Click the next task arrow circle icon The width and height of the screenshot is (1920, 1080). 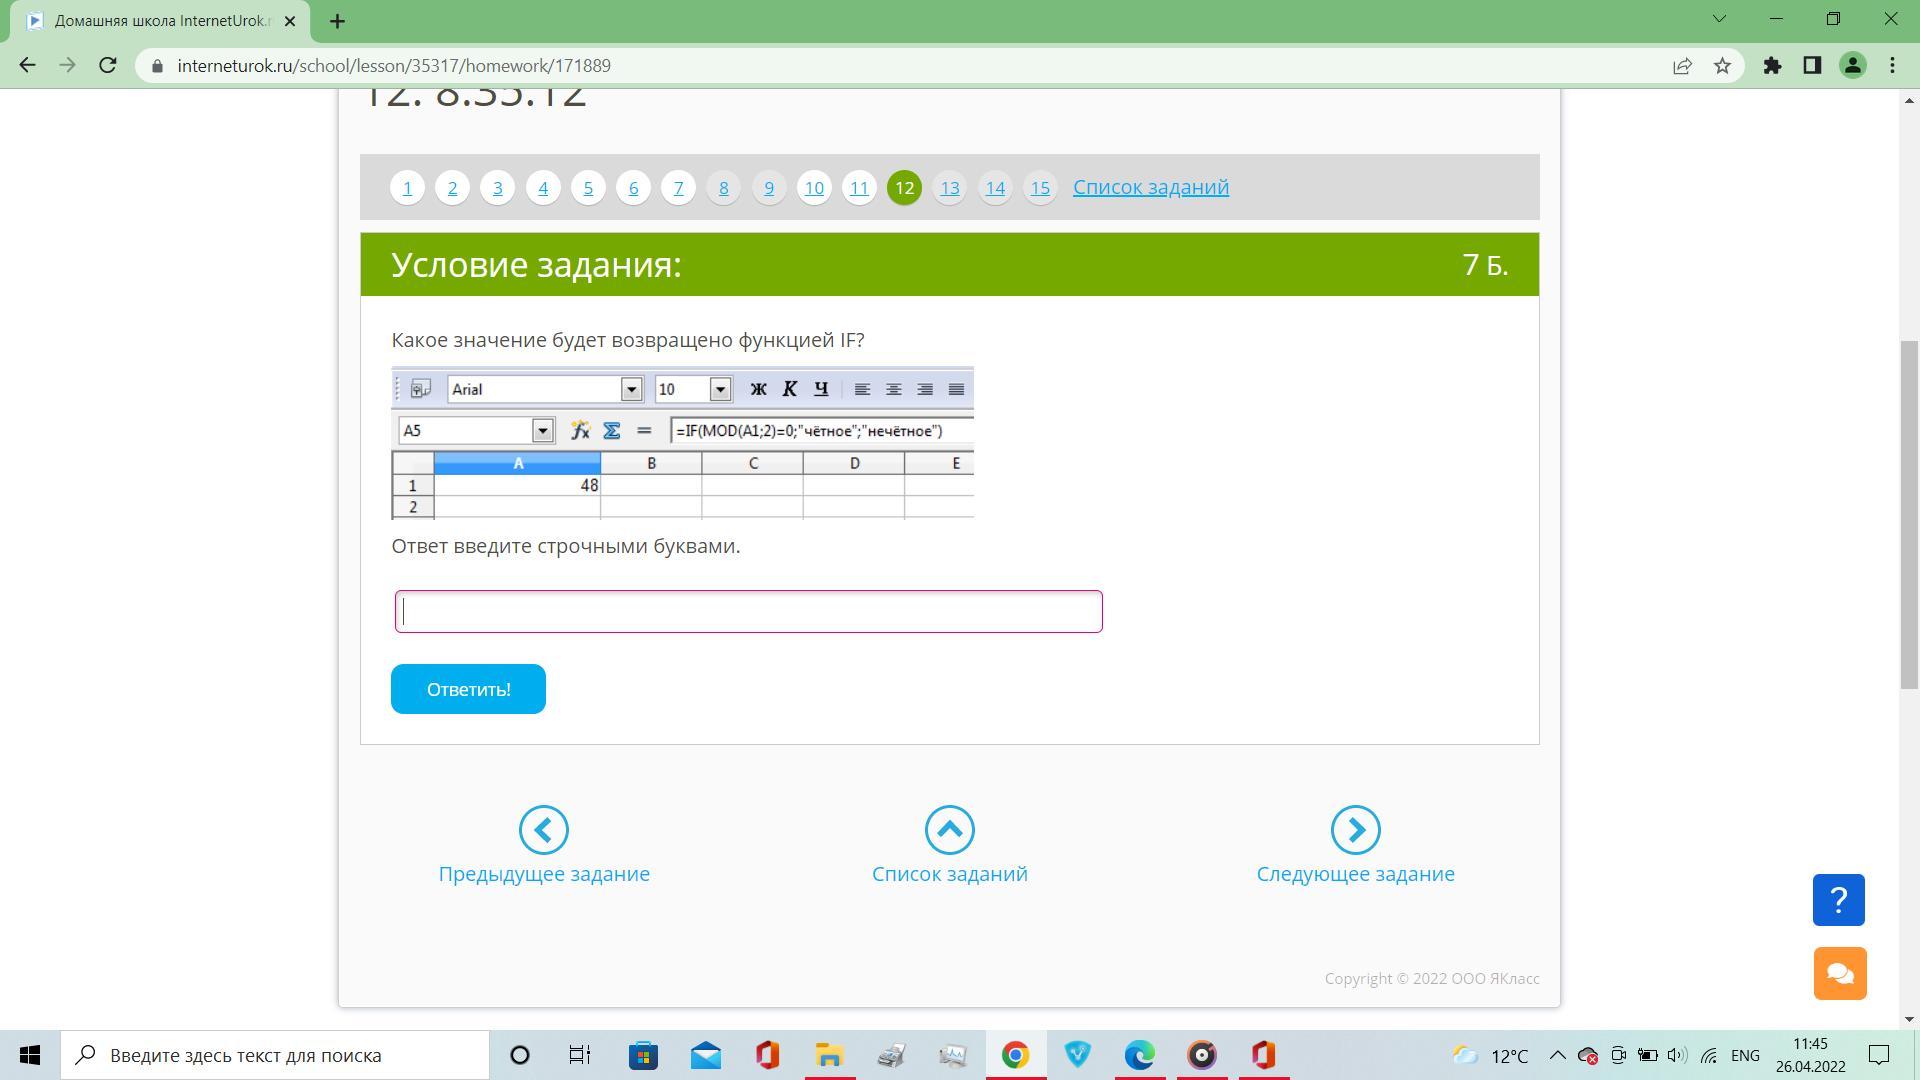[1355, 830]
